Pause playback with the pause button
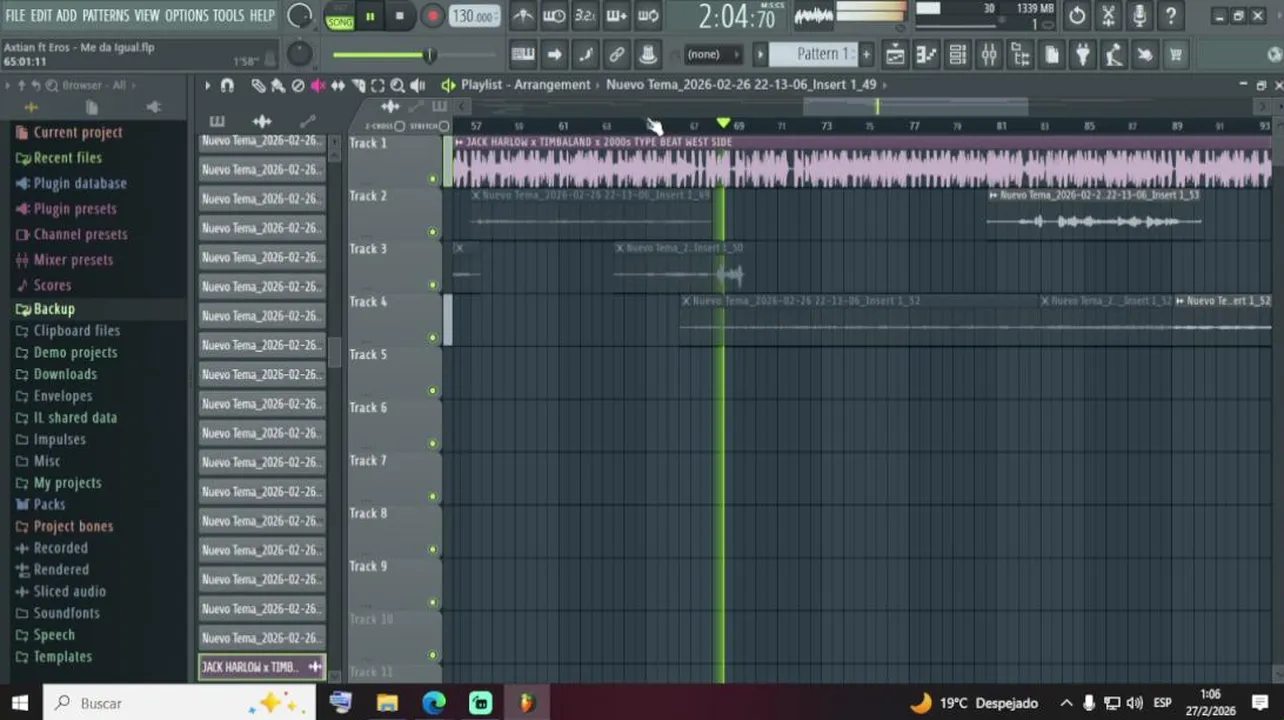1284x720 pixels. tap(370, 16)
